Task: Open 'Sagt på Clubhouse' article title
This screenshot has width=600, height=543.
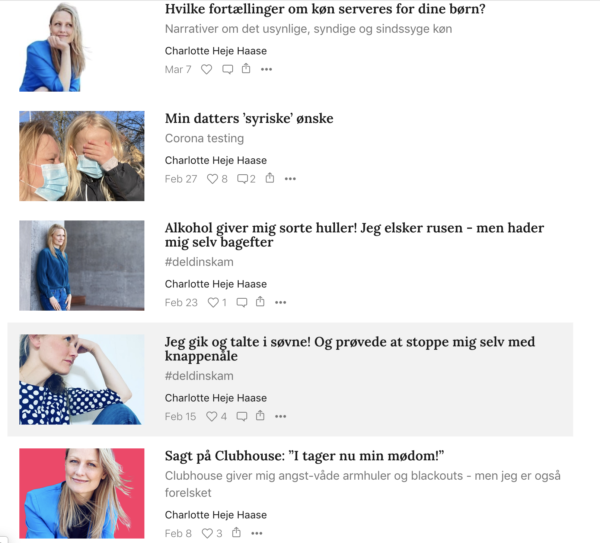Action: (305, 456)
